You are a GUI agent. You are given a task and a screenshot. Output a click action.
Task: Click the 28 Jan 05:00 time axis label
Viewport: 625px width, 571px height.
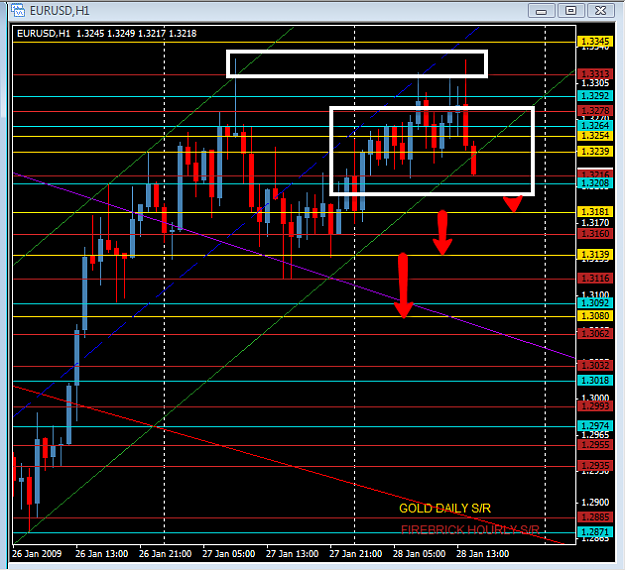click(419, 554)
